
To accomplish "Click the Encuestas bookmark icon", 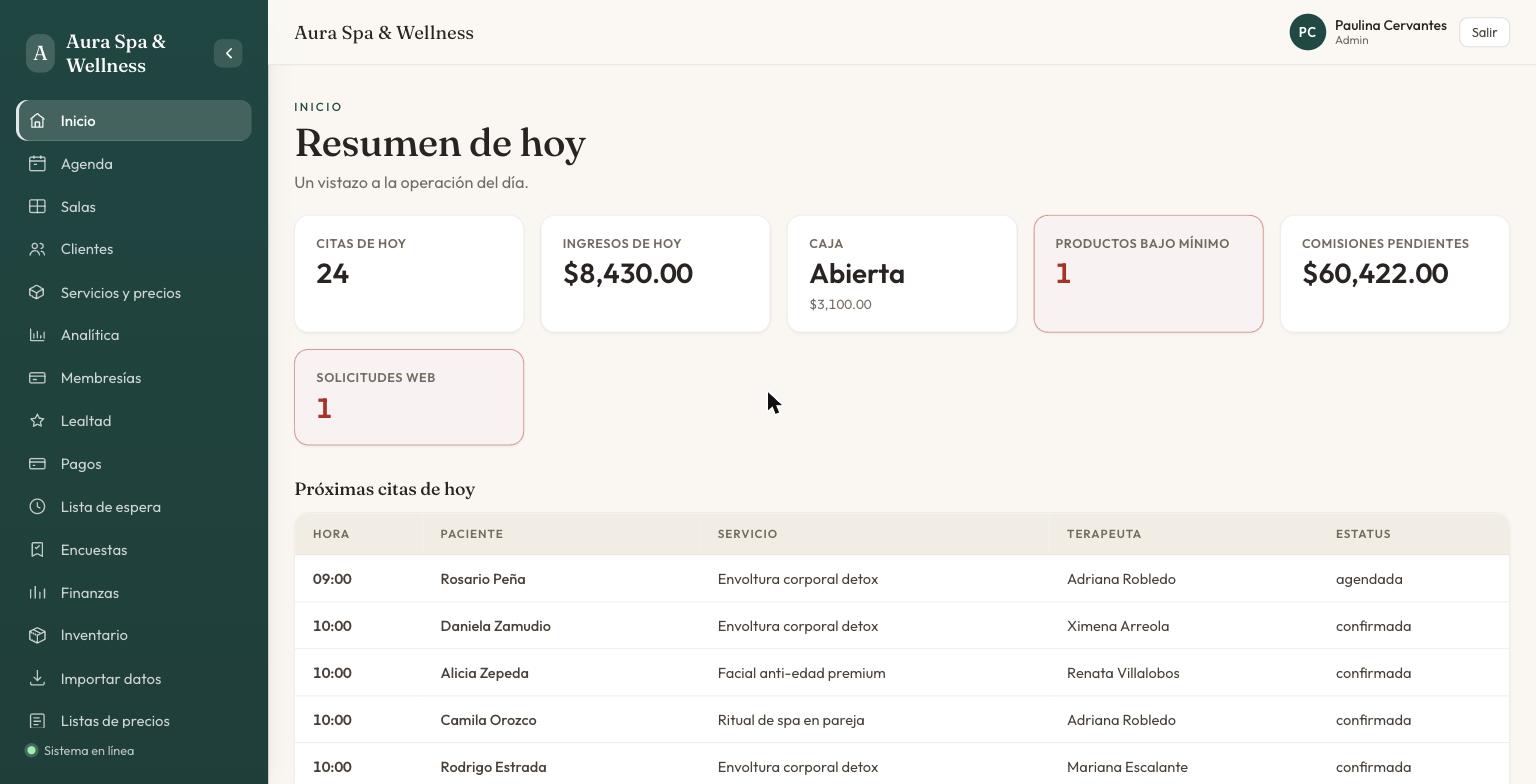I will 37,550.
